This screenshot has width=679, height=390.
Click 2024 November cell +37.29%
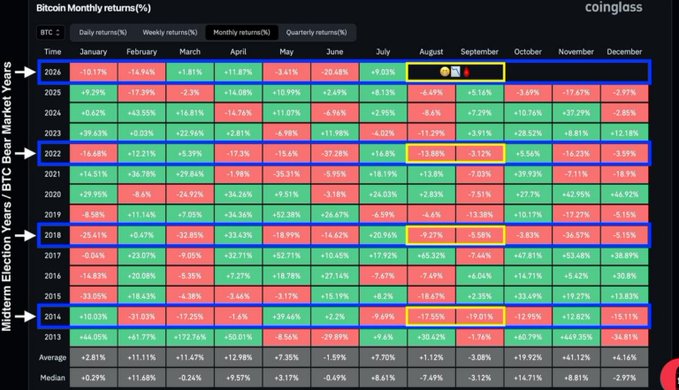point(576,113)
